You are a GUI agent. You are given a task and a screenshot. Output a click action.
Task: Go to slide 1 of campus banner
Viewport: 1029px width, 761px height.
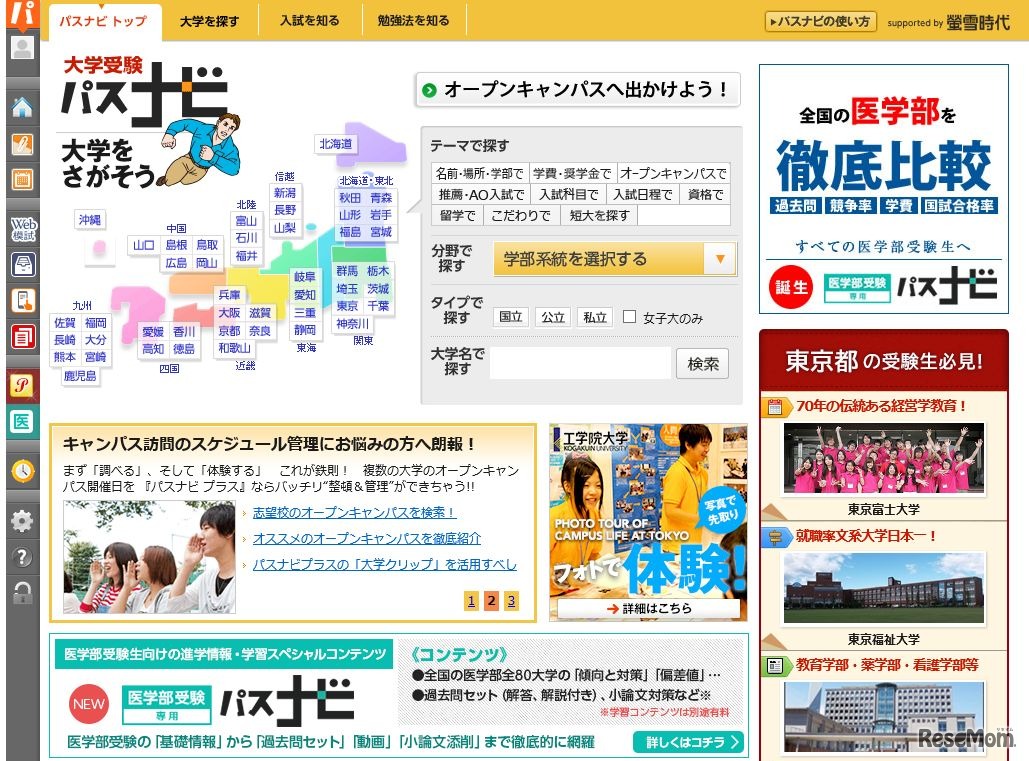(x=471, y=600)
